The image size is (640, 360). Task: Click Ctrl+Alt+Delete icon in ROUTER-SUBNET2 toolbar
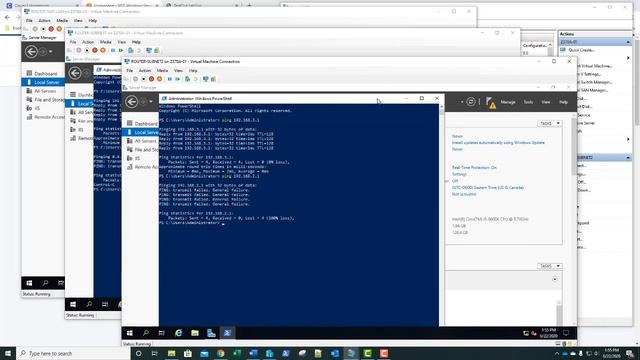[x=126, y=79]
